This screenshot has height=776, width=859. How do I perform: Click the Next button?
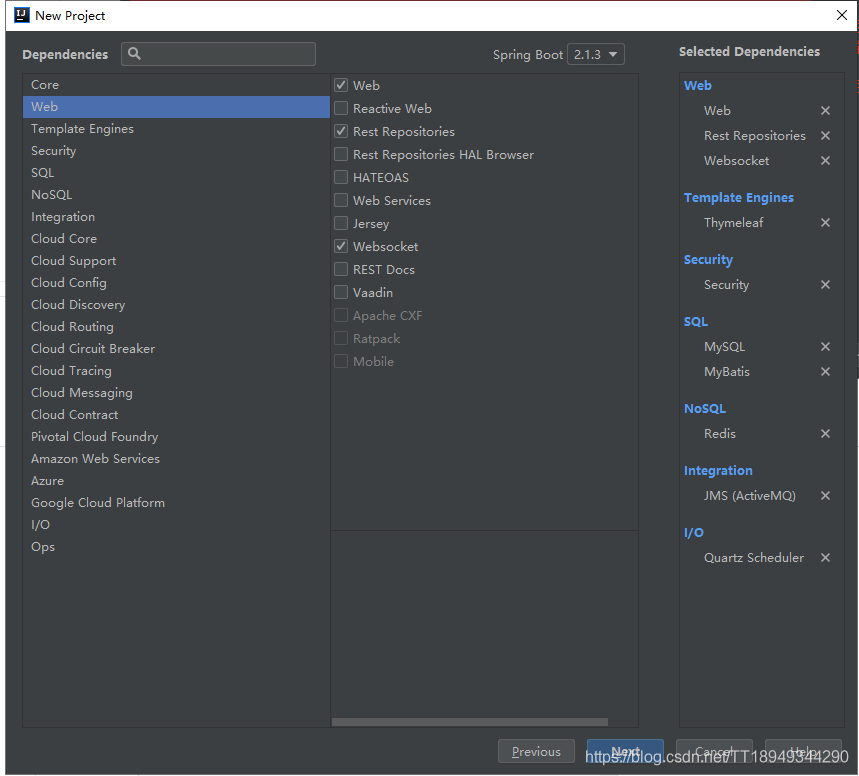pos(625,751)
